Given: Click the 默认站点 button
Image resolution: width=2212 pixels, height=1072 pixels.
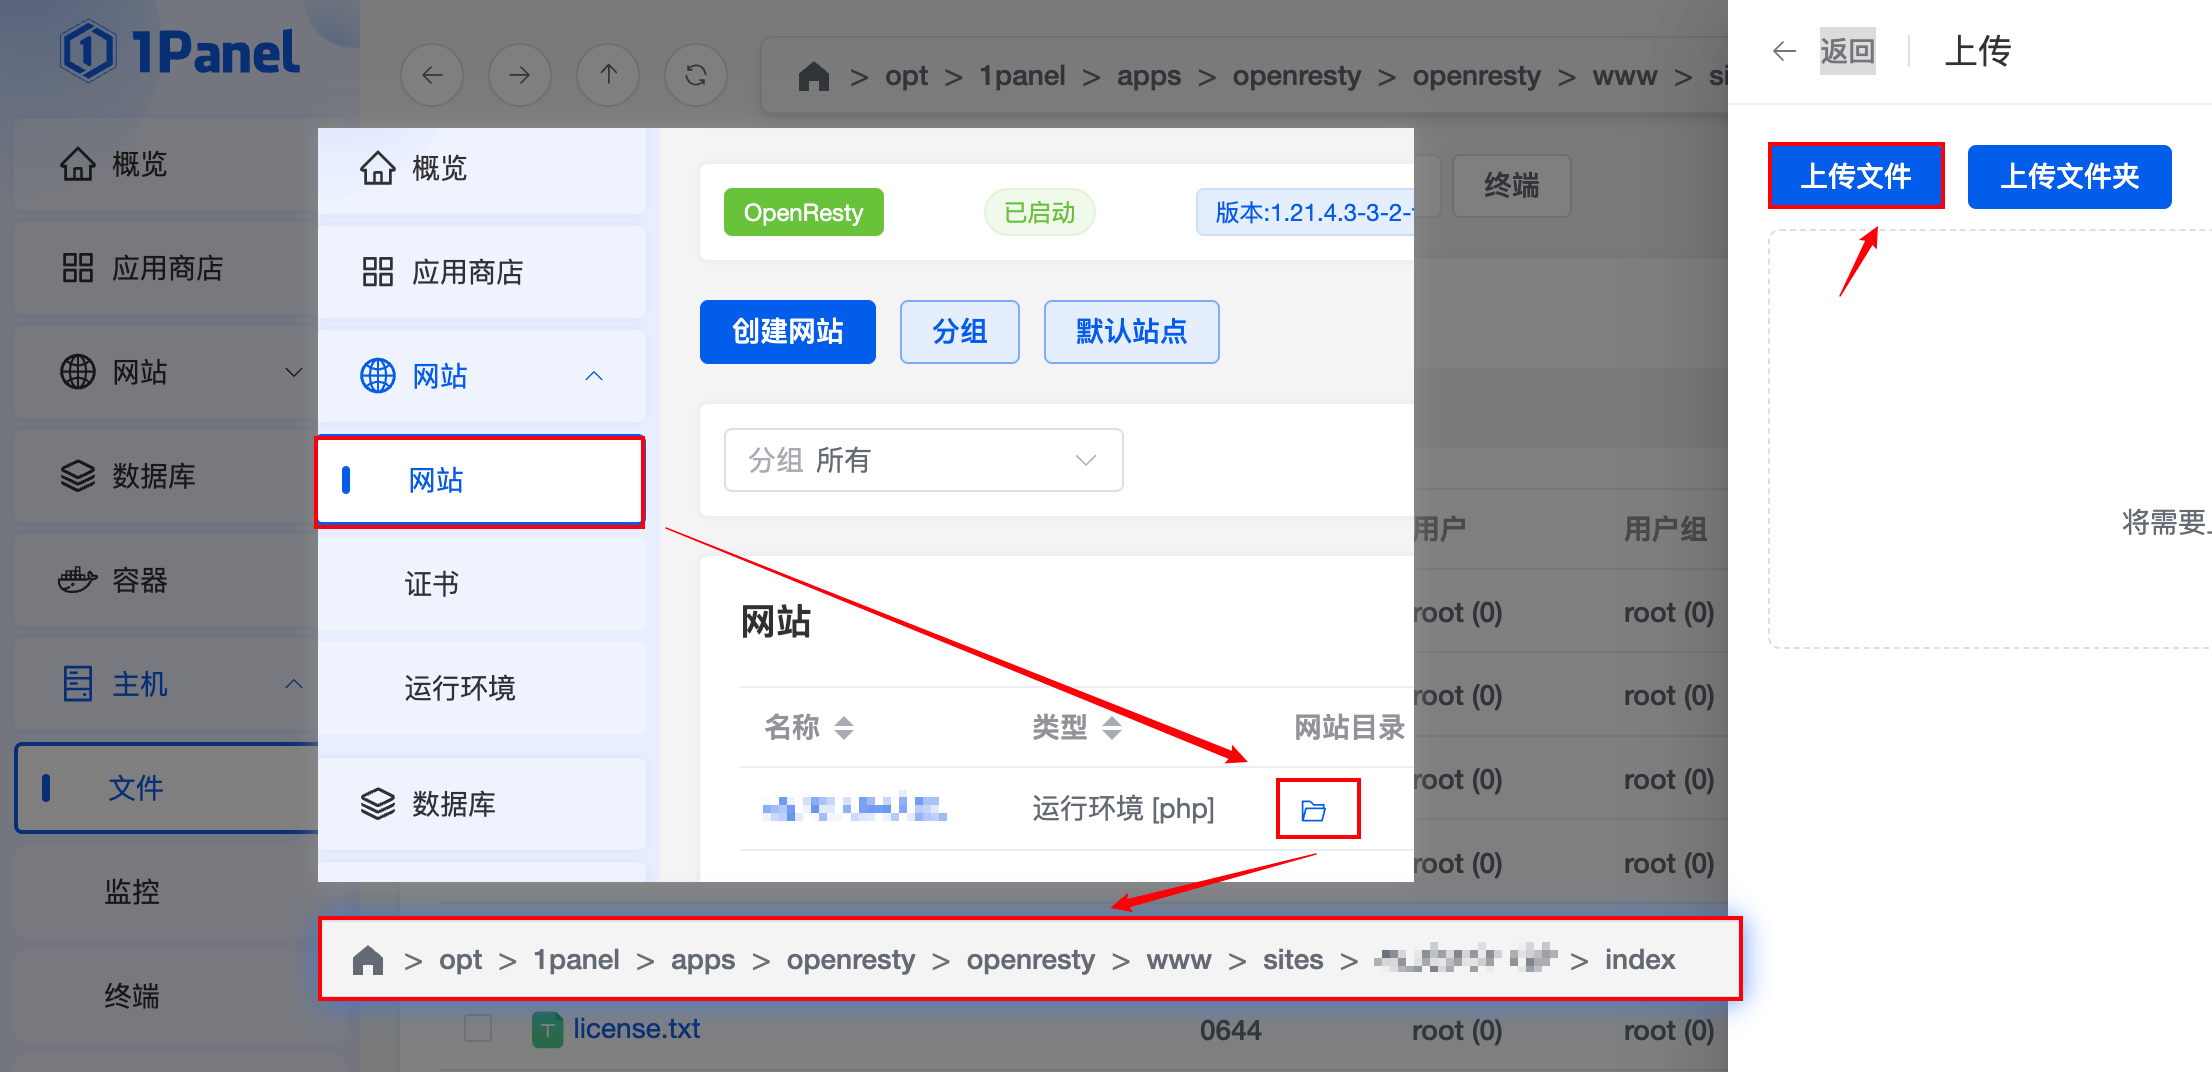Looking at the screenshot, I should (1132, 332).
